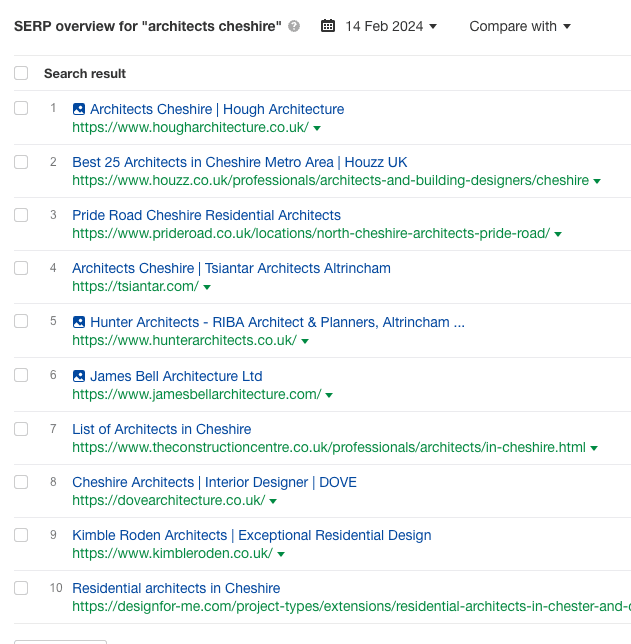Screen dimensions: 631x644
Task: Open the List of Architects in Cheshire link
Action: (161, 429)
